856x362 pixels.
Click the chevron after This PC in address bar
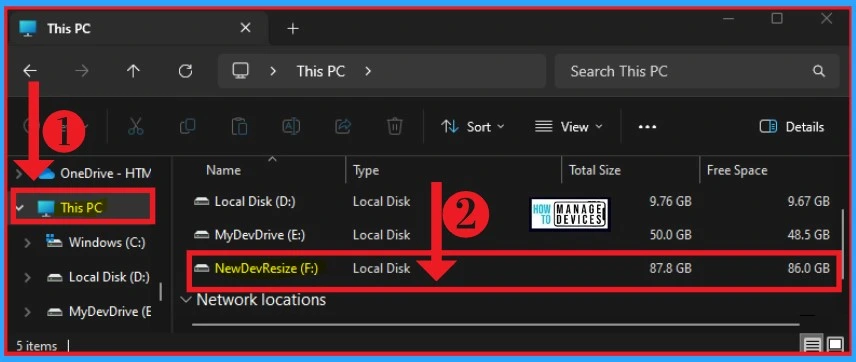(368, 71)
